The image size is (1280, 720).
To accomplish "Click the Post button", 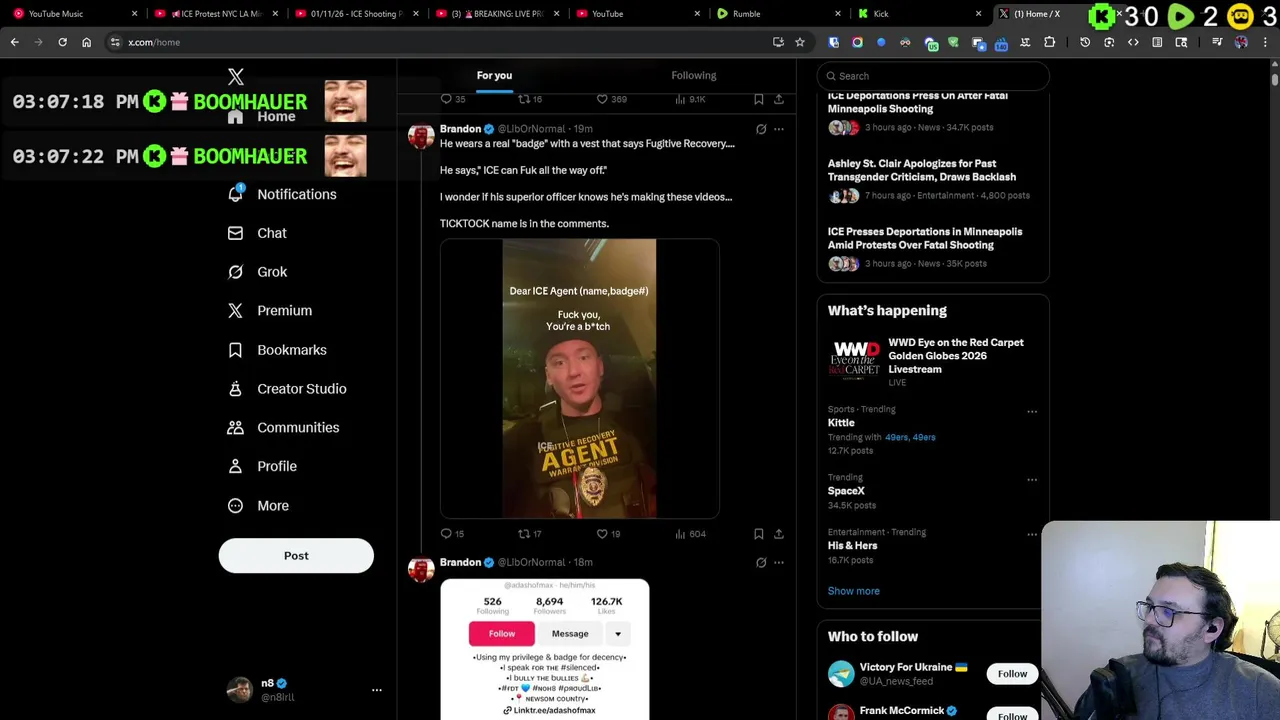I will click(296, 556).
